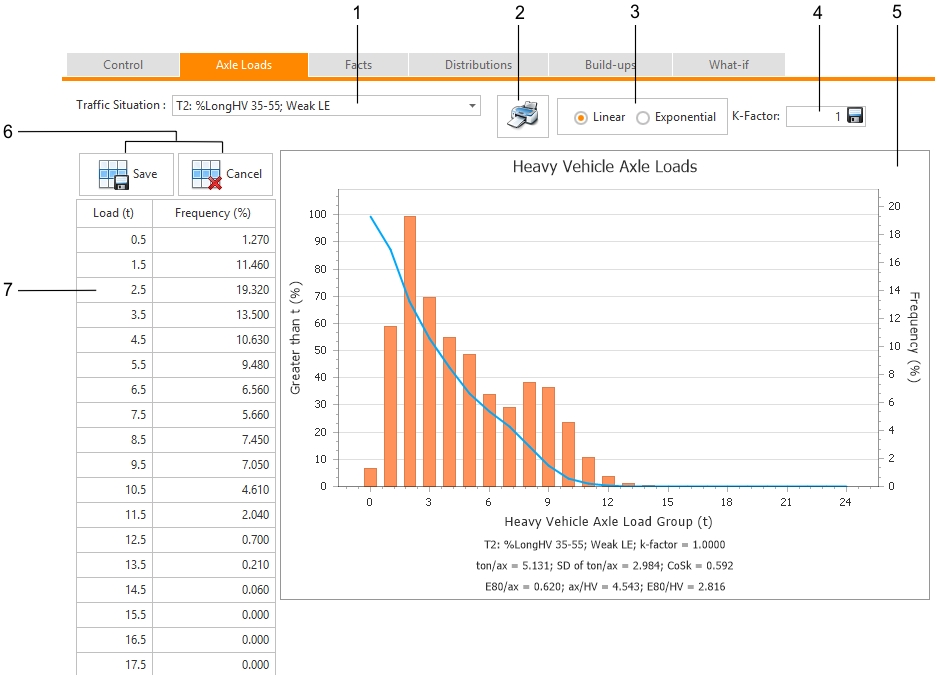Click the Load (t) column header
The image size is (939, 679).
pyautogui.click(x=114, y=213)
